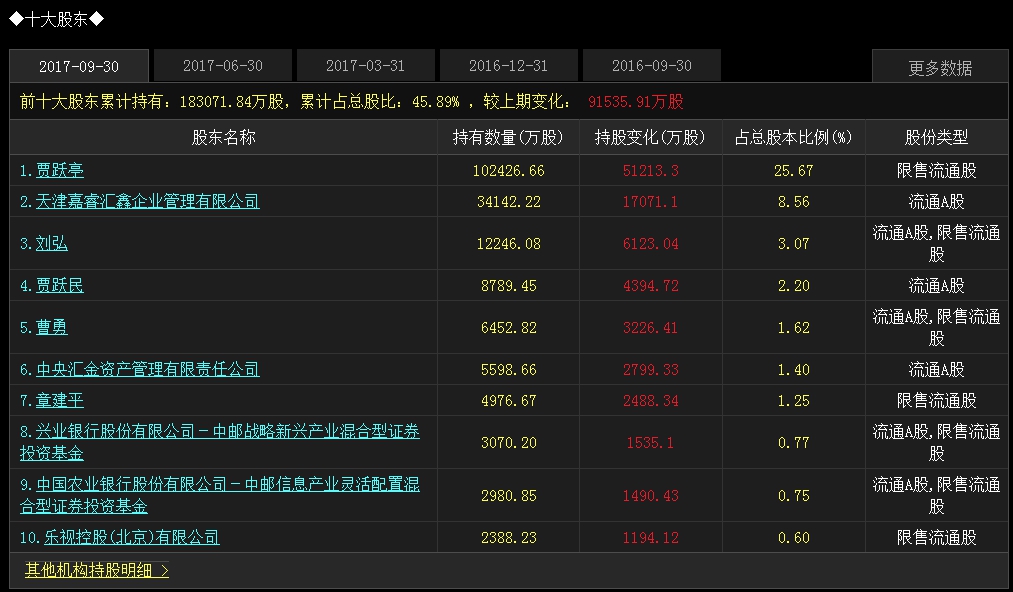The width and height of the screenshot is (1013, 592).
Task: Click the 占总股本比例(%) column header
Action: [x=793, y=138]
